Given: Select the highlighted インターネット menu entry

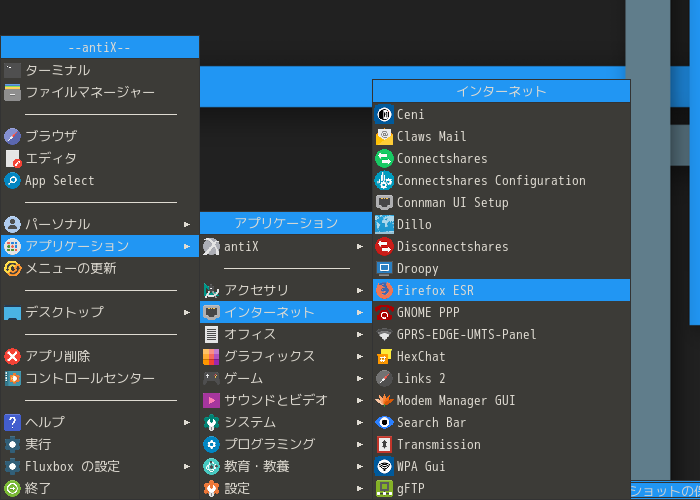Looking at the screenshot, I should click(x=286, y=312).
